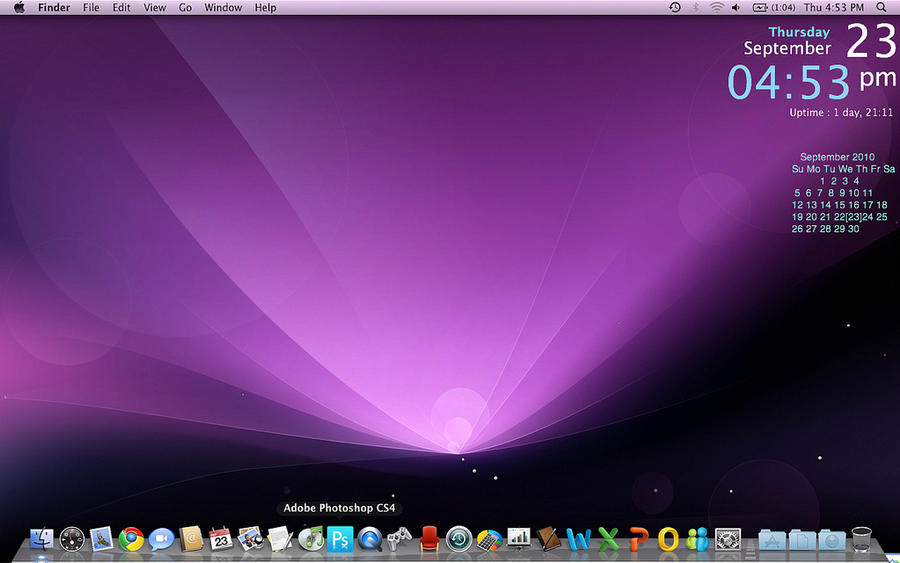Open Microsoft Messenger people icon

698,539
